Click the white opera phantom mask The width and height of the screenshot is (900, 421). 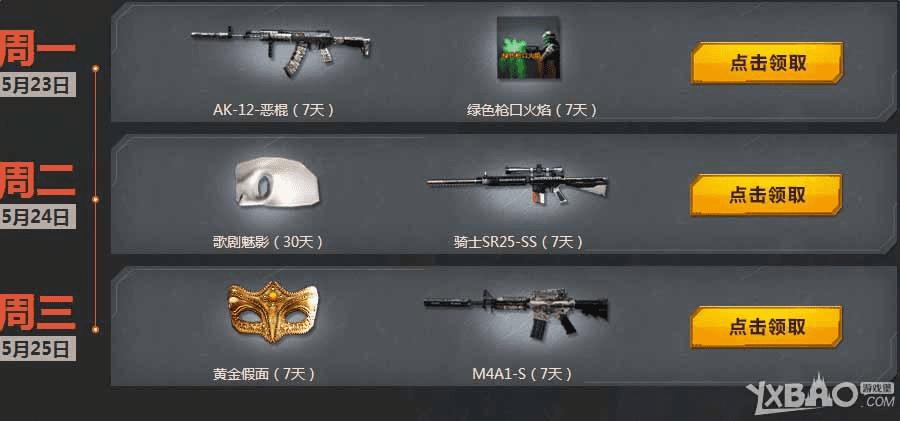277,181
